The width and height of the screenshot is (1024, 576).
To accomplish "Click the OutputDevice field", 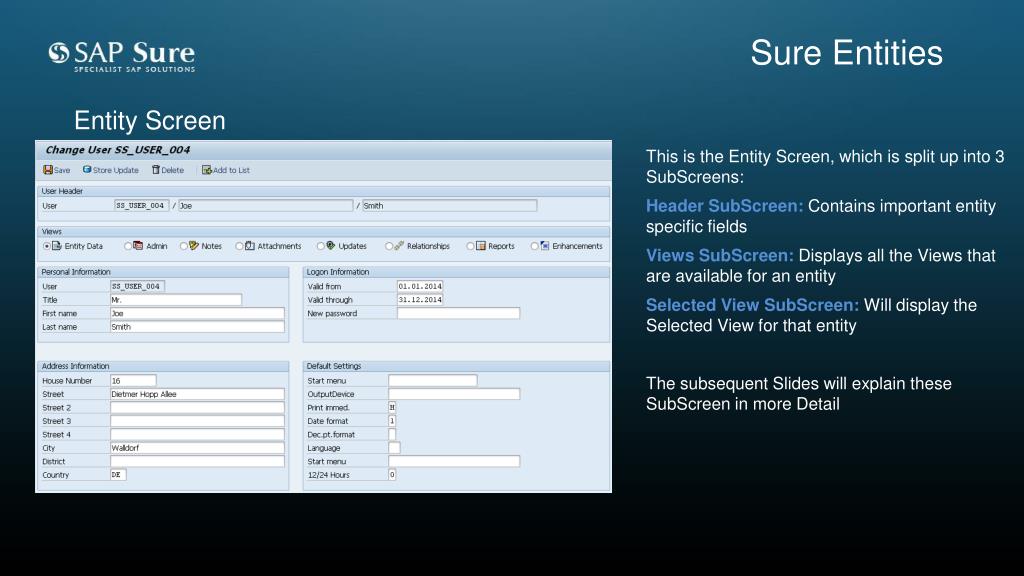I will click(x=455, y=394).
